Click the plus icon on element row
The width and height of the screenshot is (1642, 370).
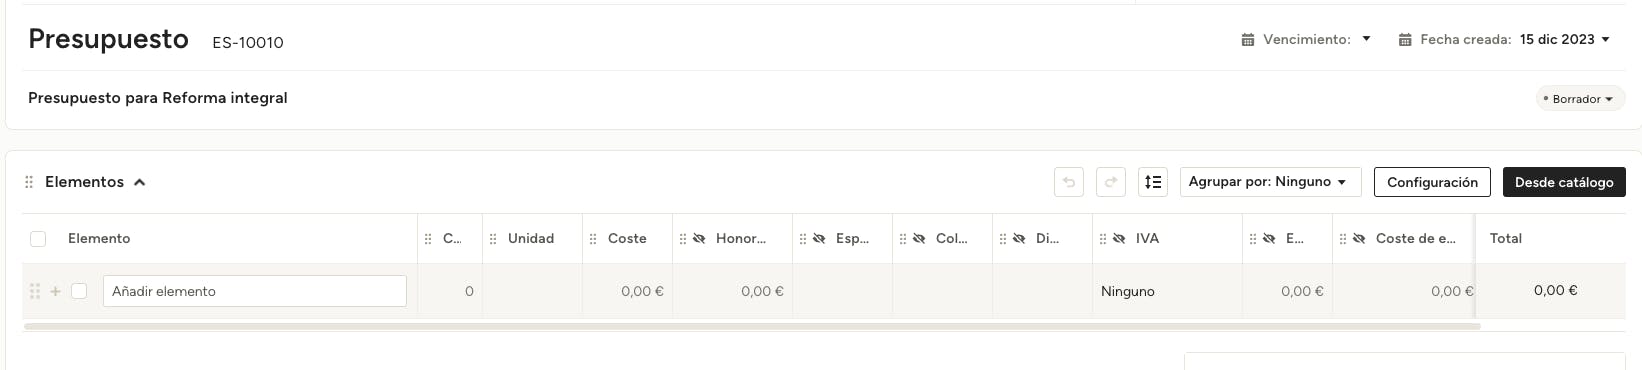pyautogui.click(x=56, y=291)
